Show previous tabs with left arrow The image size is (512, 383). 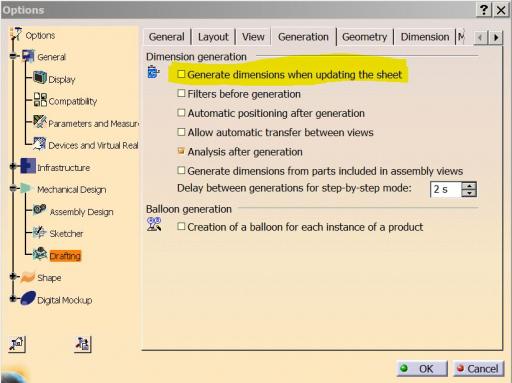point(480,37)
